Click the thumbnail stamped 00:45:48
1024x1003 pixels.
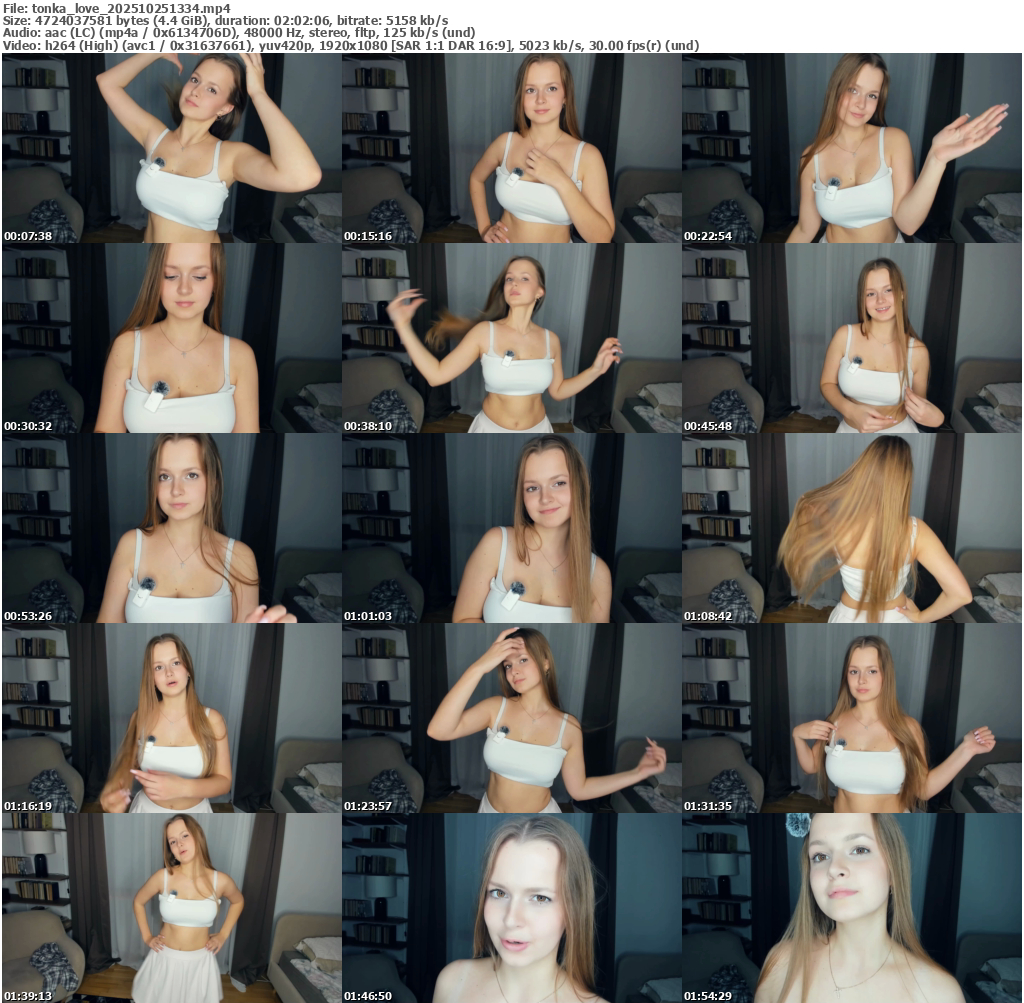[x=852, y=338]
